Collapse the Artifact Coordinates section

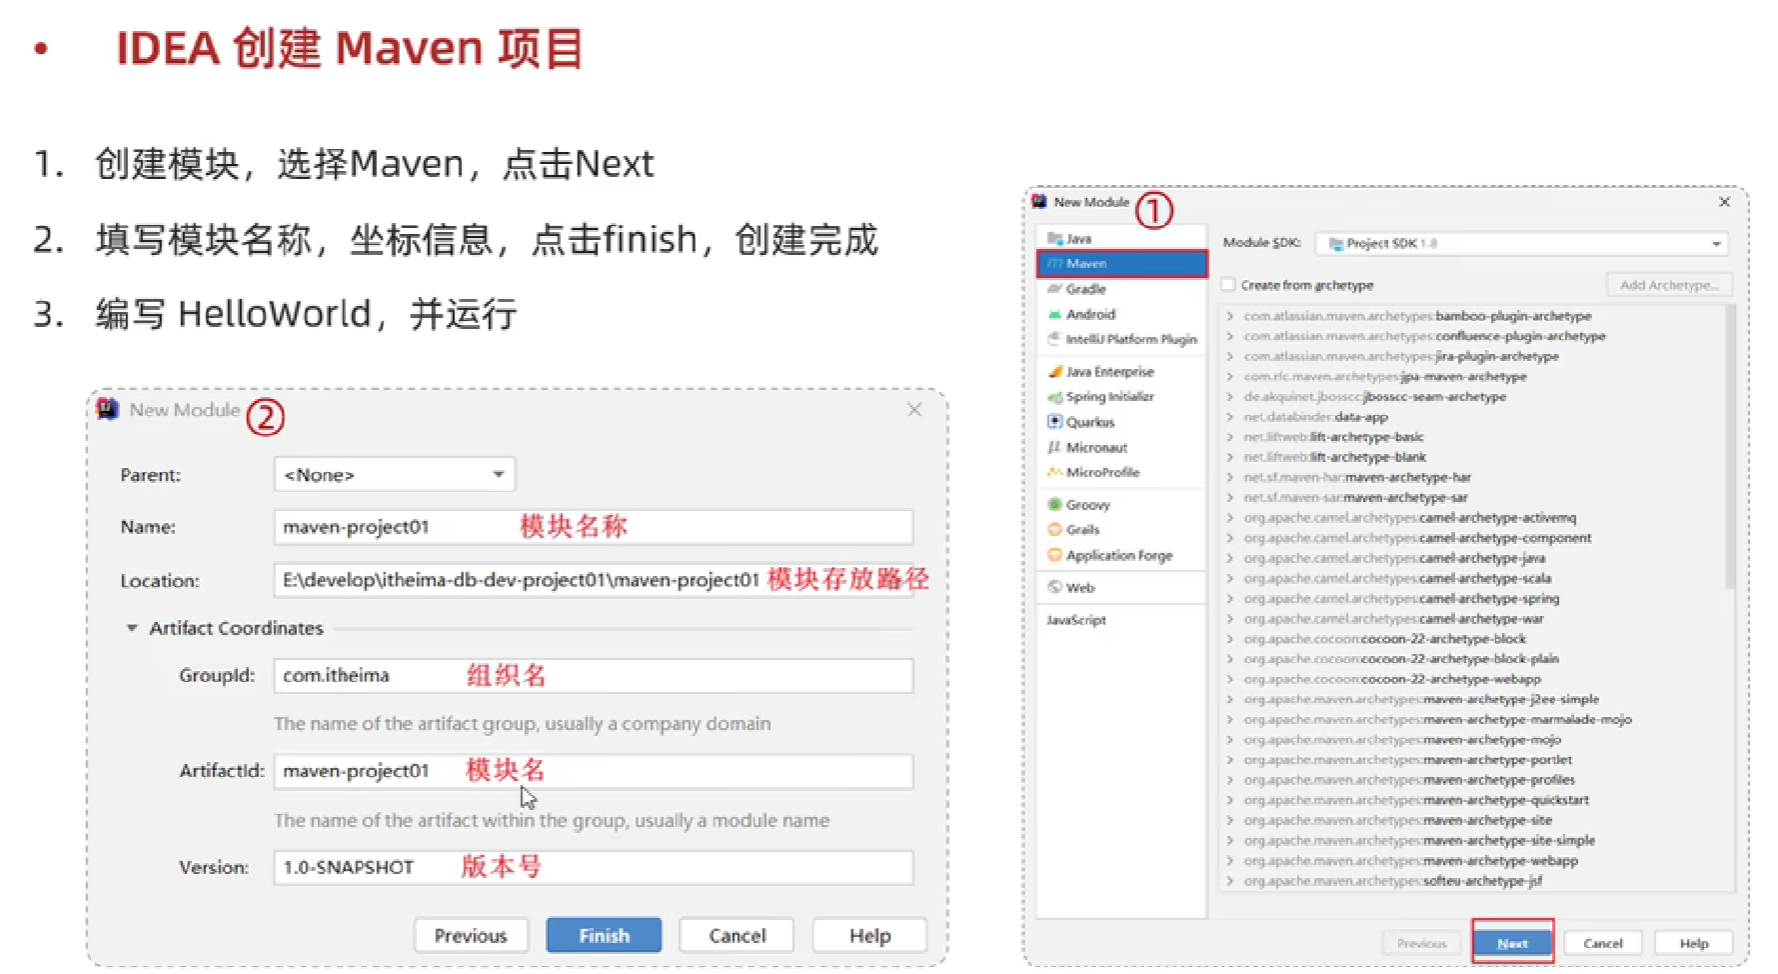(x=131, y=628)
